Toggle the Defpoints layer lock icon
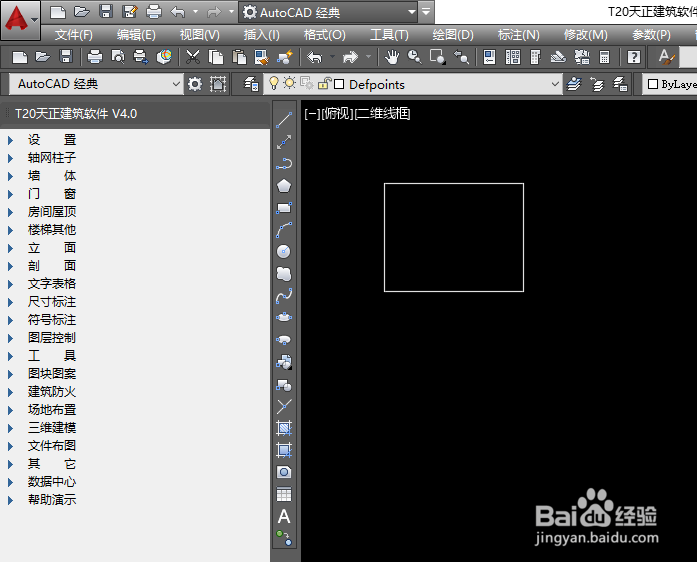This screenshot has height=562, width=697. (x=324, y=83)
